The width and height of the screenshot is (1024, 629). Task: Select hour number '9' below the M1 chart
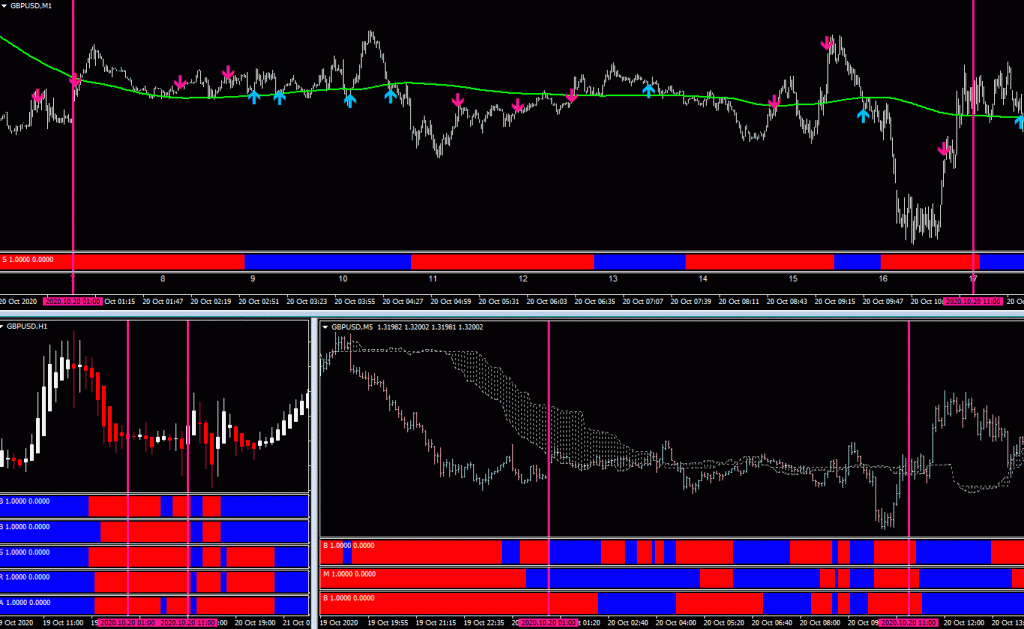pos(253,279)
